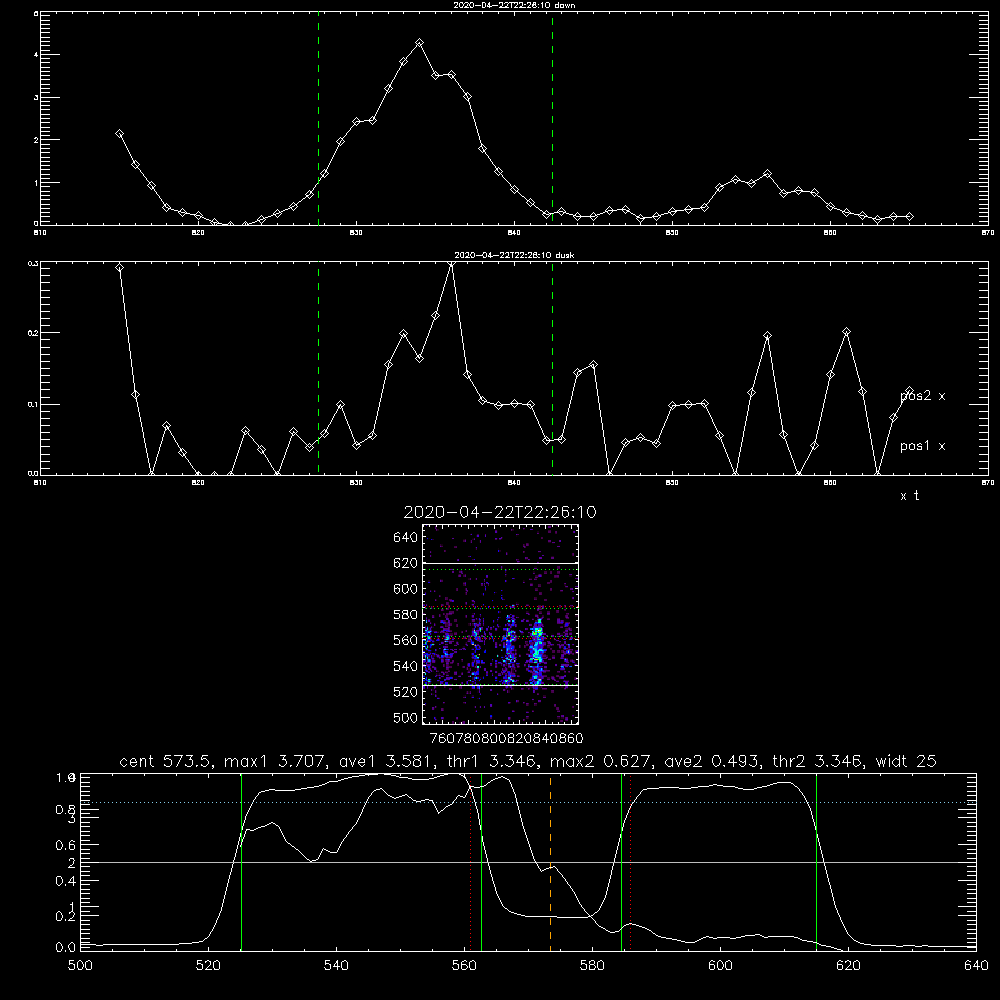Viewport: 1000px width, 1000px height.
Task: Click the dawn plot title 2020-04-22T22:26:10 dawn
Action: 514,5
